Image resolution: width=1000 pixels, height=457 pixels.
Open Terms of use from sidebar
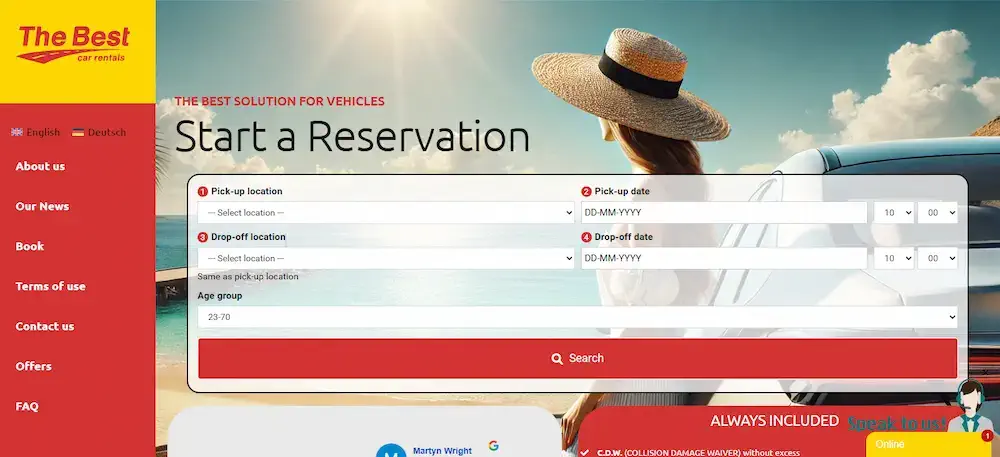(50, 286)
